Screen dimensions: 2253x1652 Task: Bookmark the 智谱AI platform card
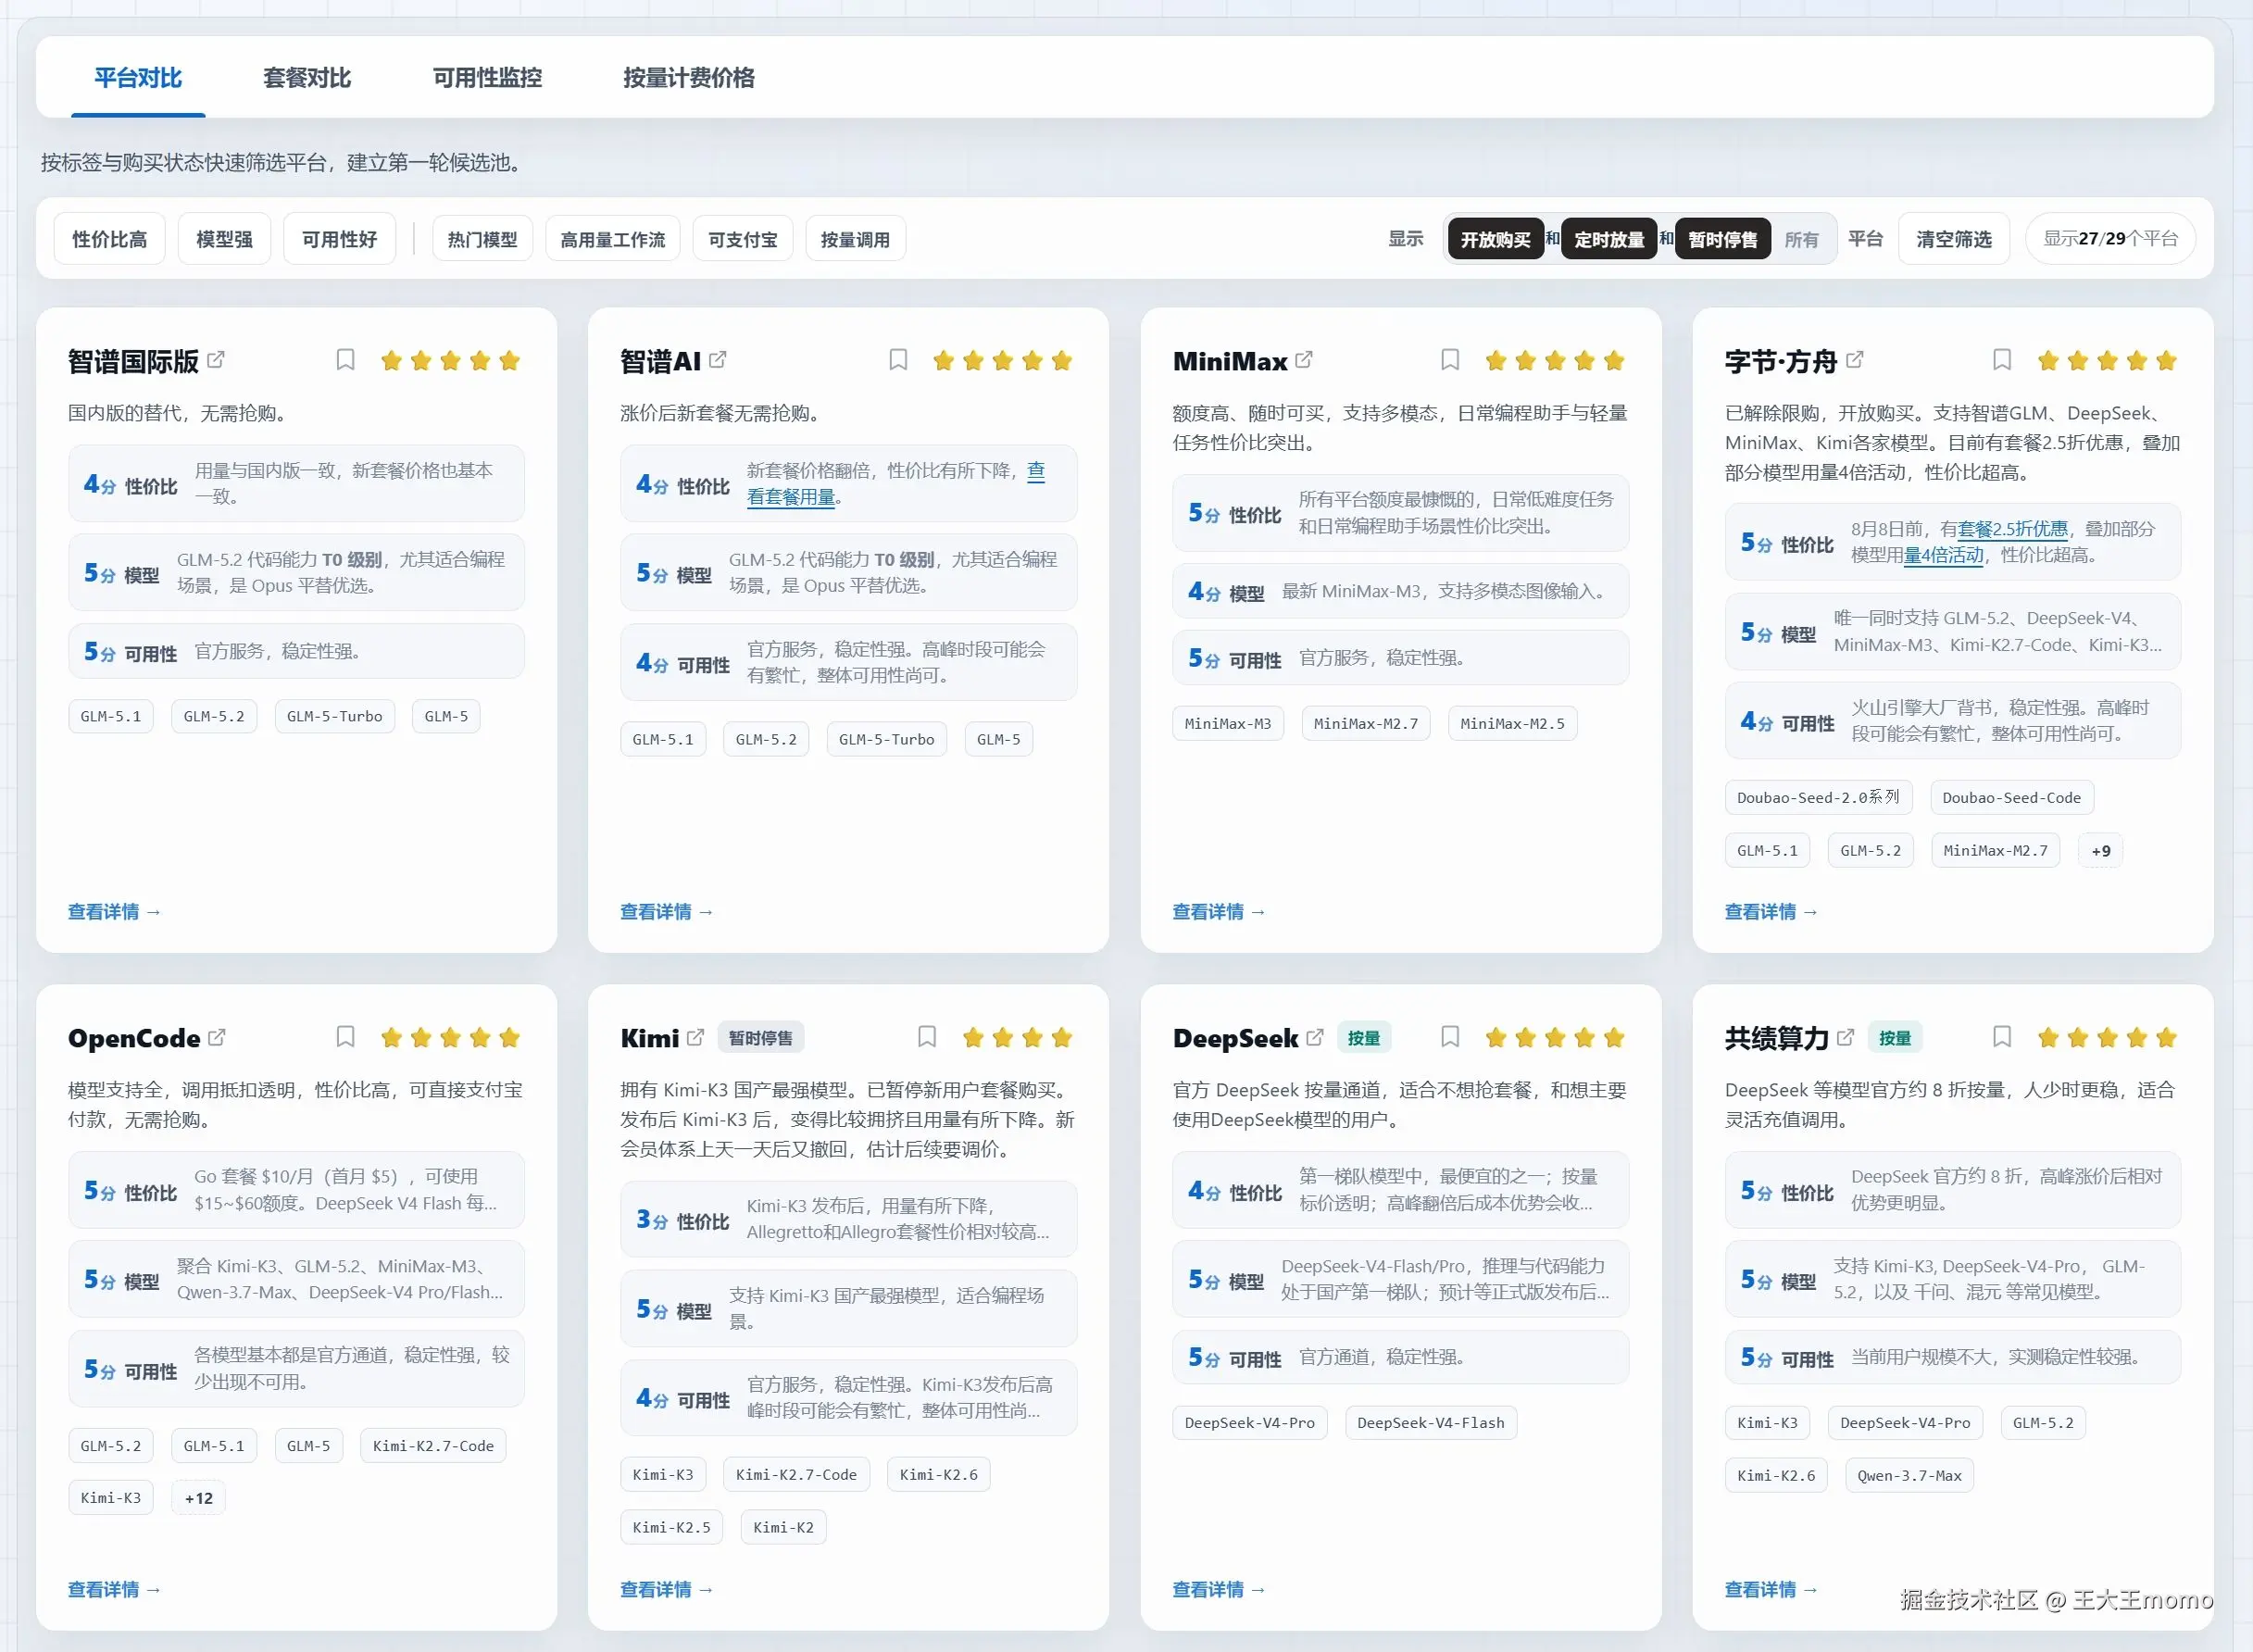click(x=898, y=360)
